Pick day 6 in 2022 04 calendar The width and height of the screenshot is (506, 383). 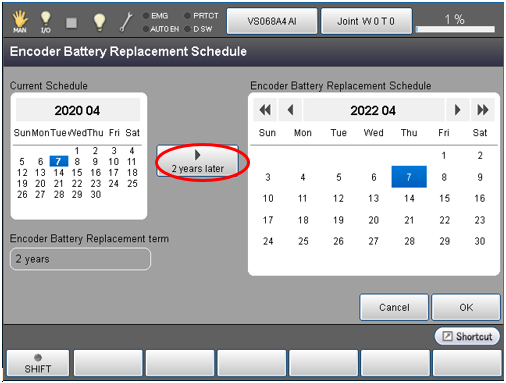point(374,177)
